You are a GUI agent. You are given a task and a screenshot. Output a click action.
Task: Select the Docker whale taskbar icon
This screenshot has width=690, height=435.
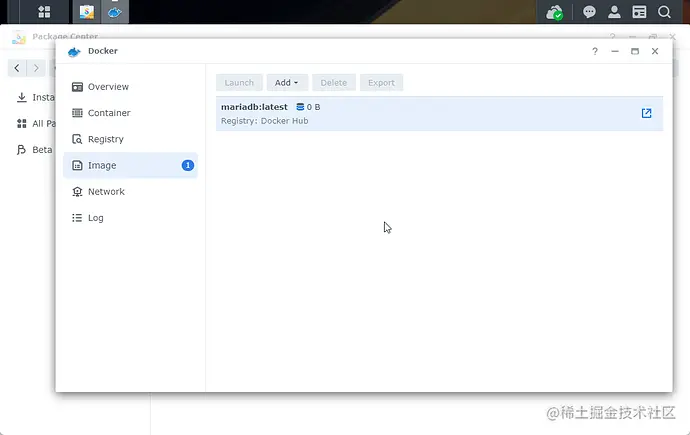point(115,12)
